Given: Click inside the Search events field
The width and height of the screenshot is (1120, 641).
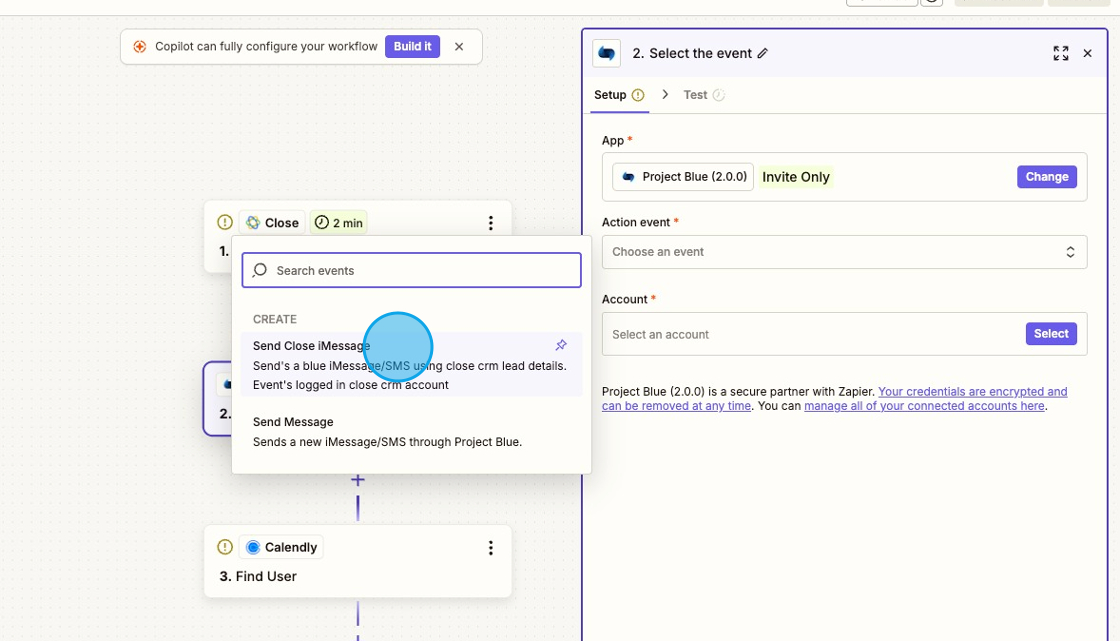Looking at the screenshot, I should pyautogui.click(x=410, y=270).
